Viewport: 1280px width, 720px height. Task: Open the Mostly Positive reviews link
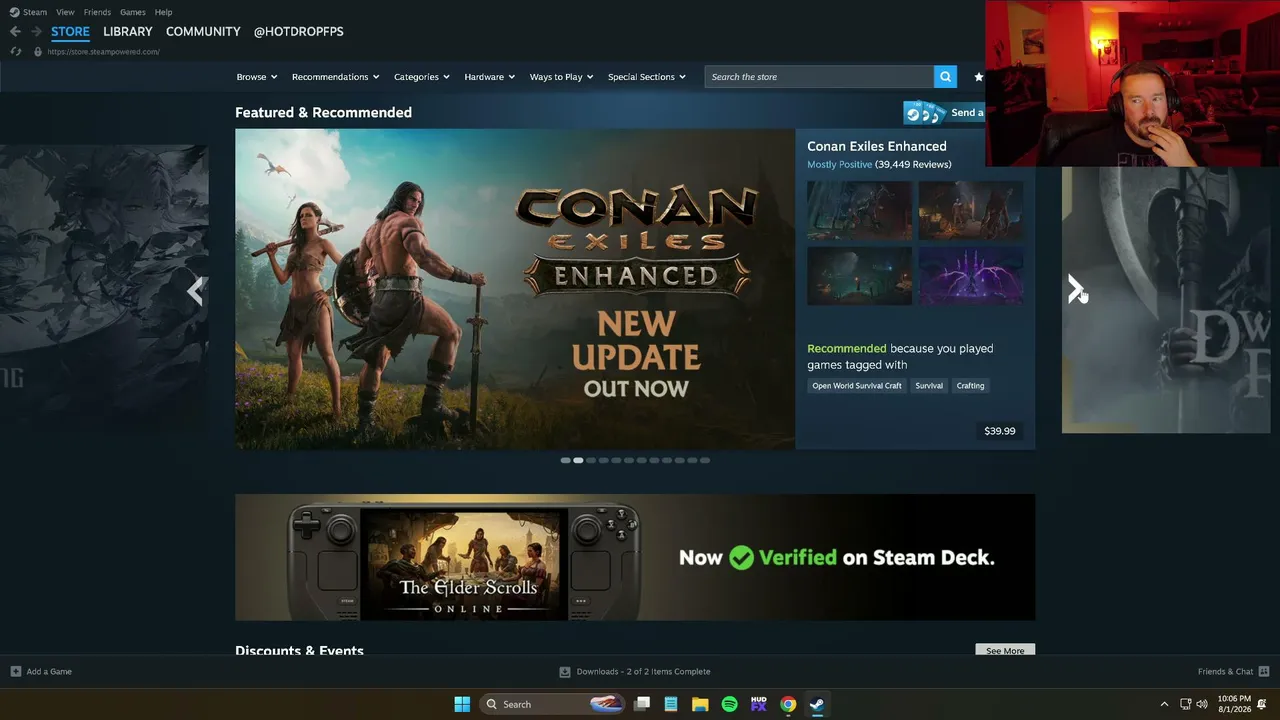(x=840, y=165)
